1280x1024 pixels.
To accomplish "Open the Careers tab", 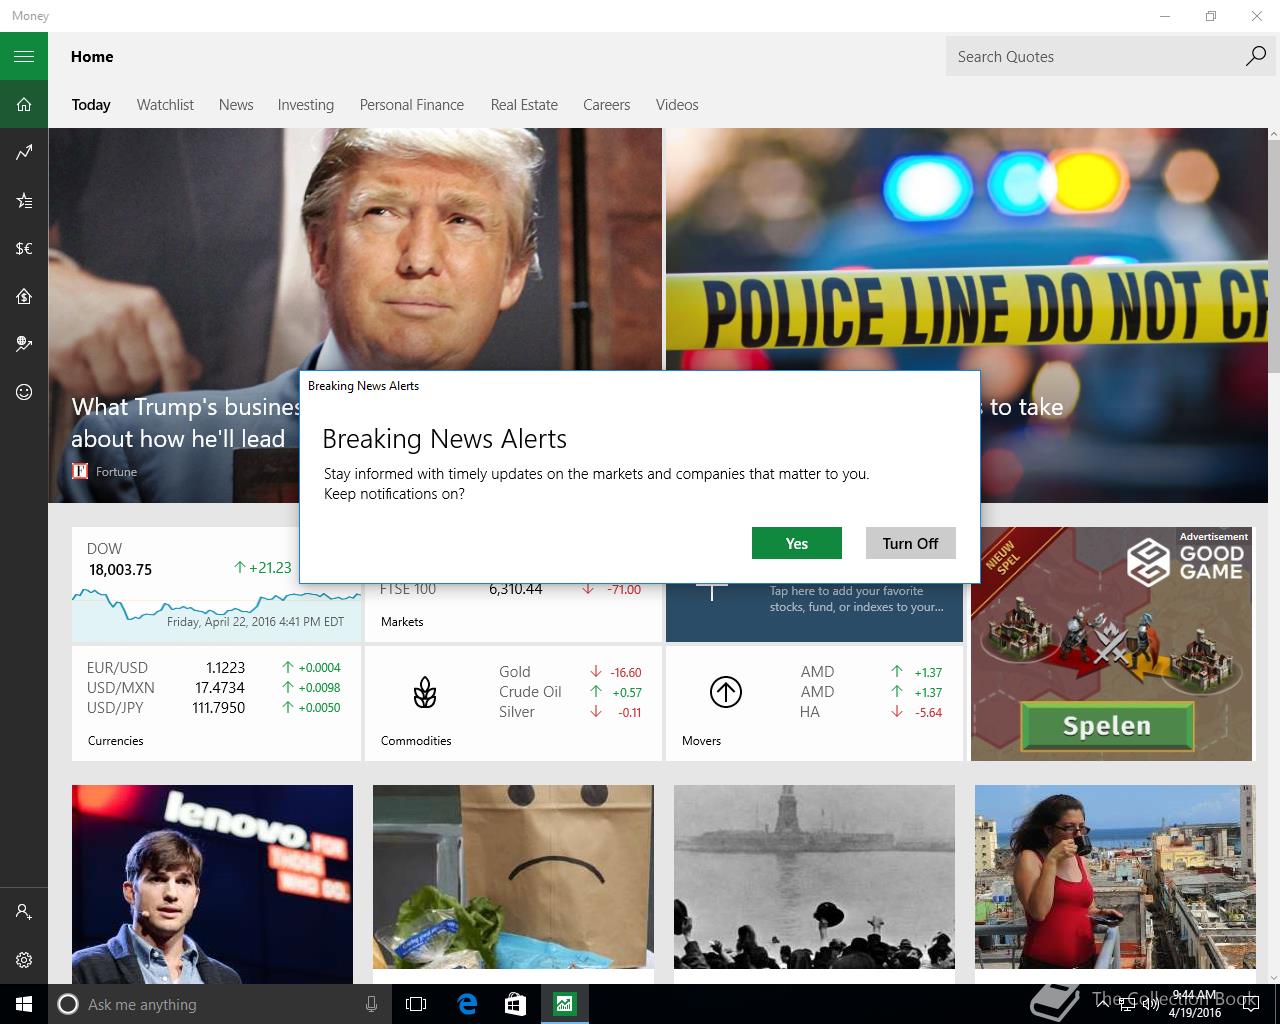I will coord(607,105).
